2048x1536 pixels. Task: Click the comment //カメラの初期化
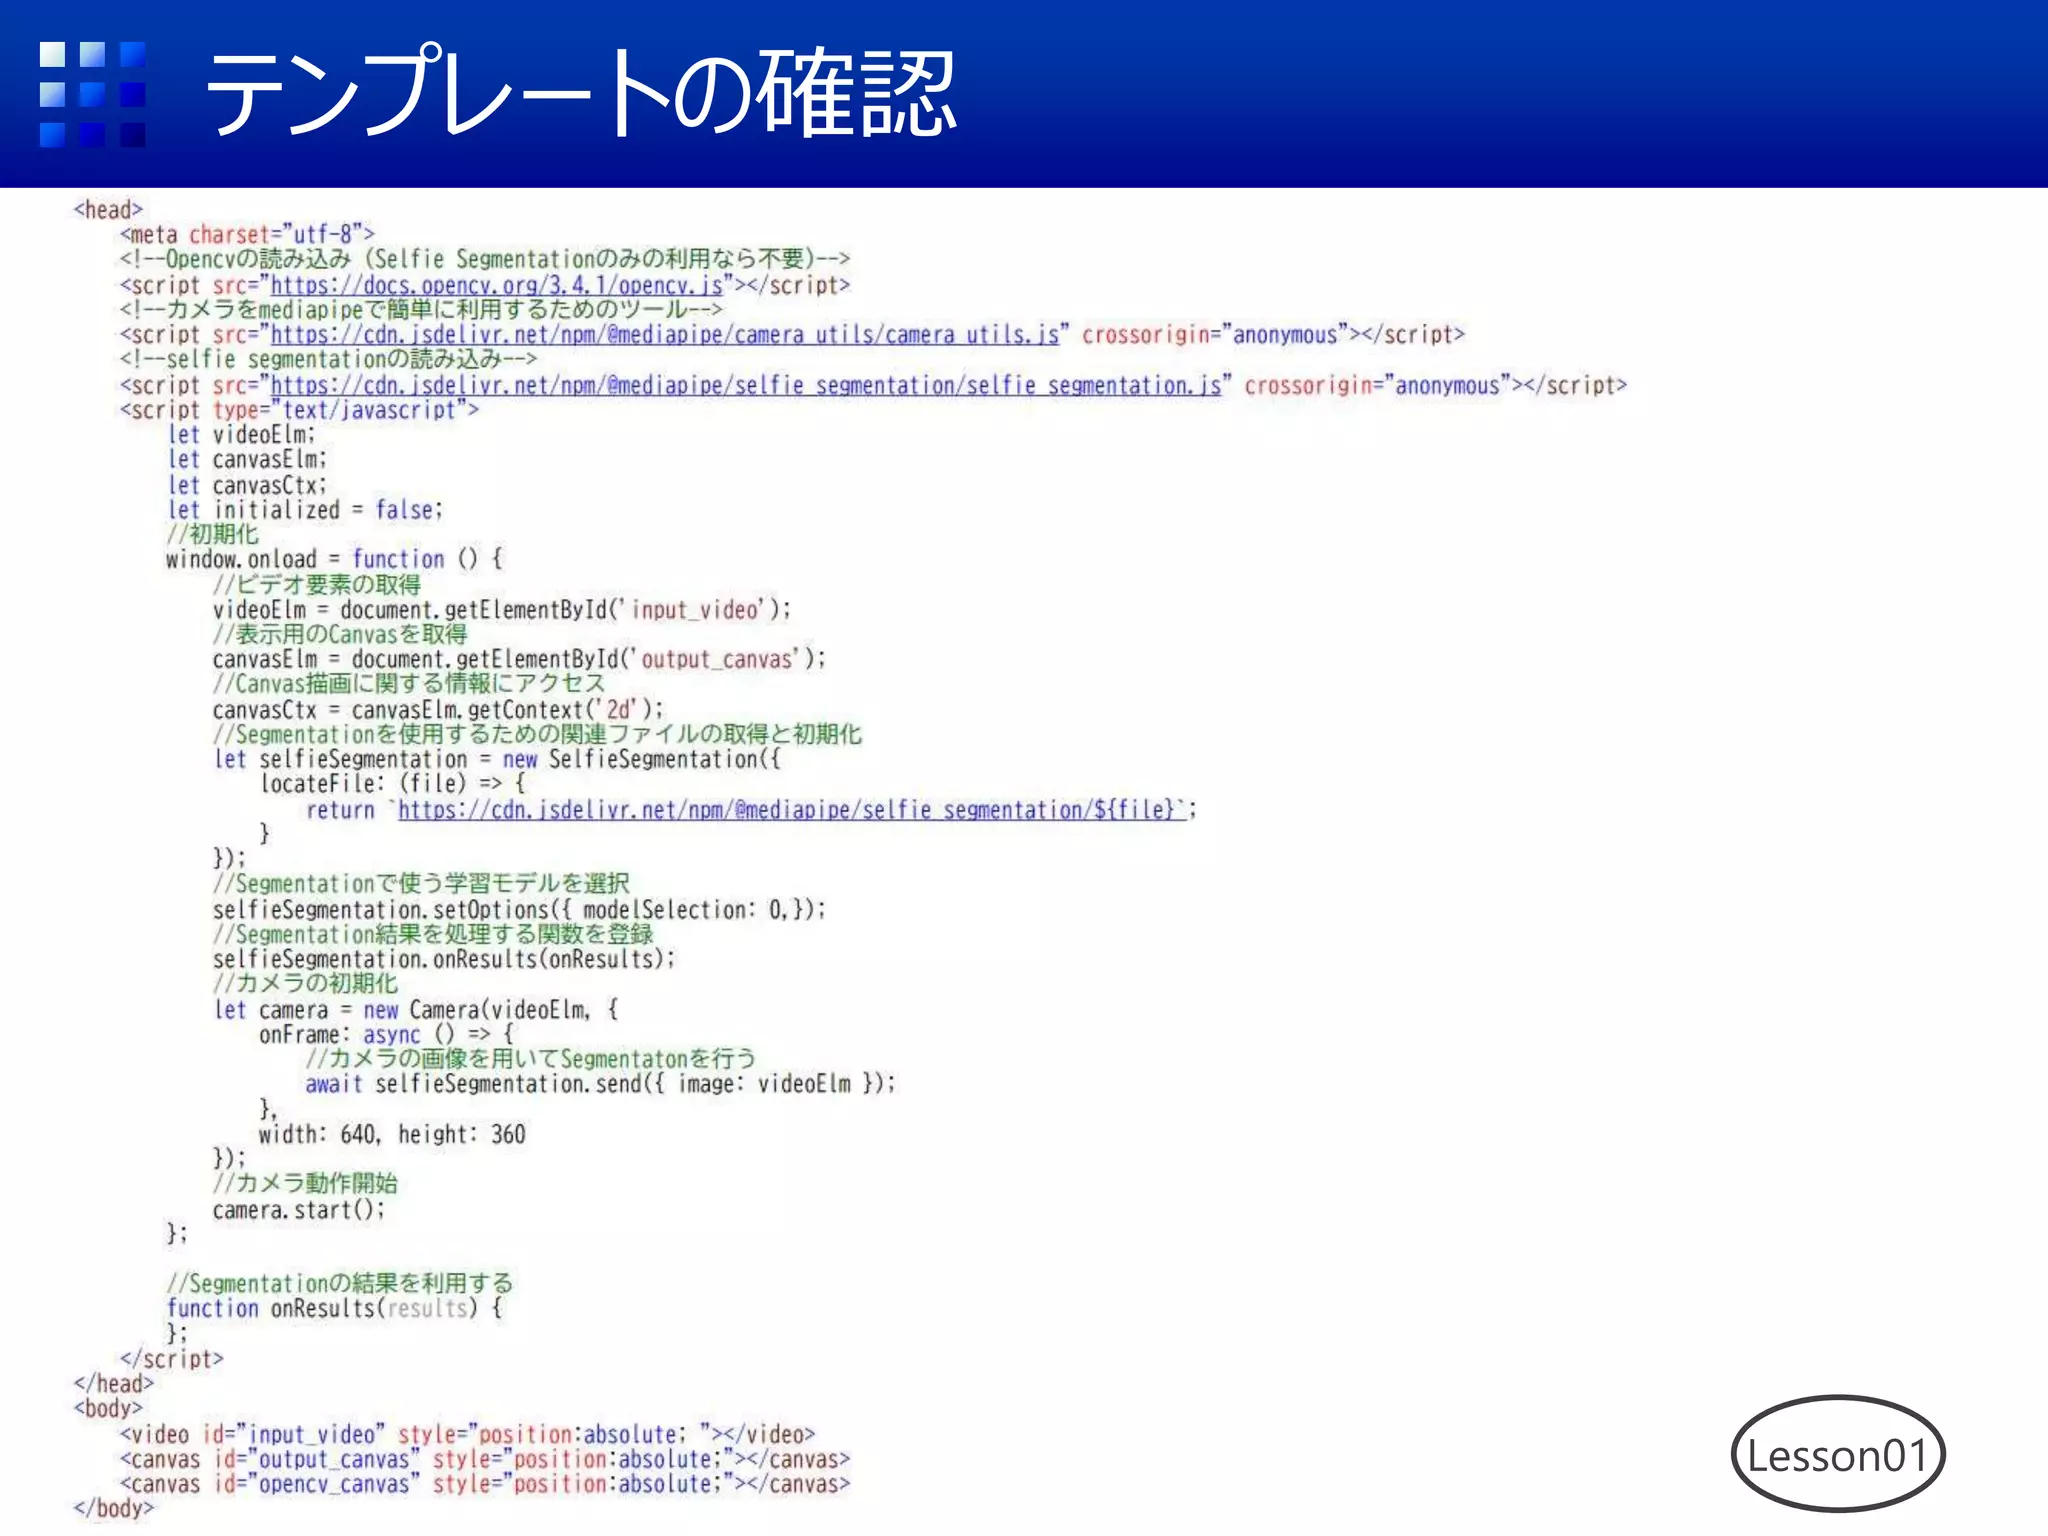click(x=305, y=985)
